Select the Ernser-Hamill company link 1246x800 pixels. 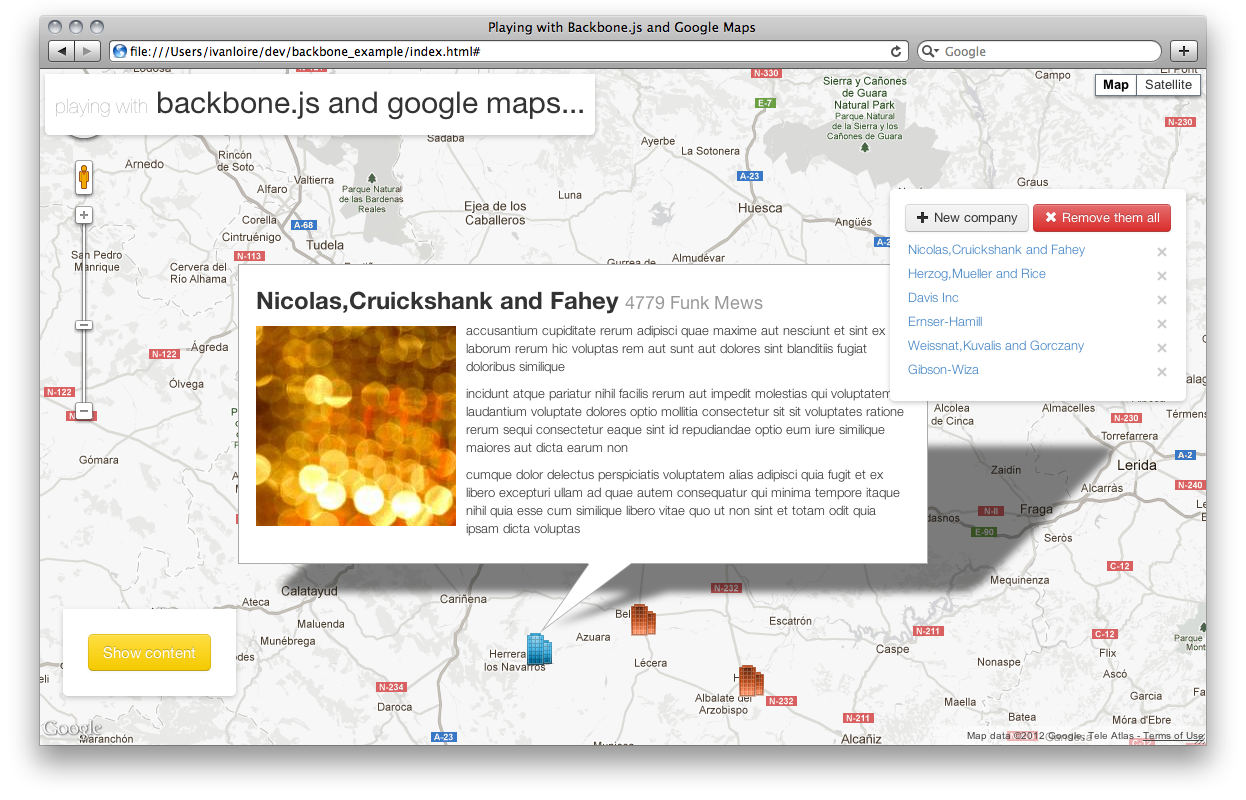(945, 322)
